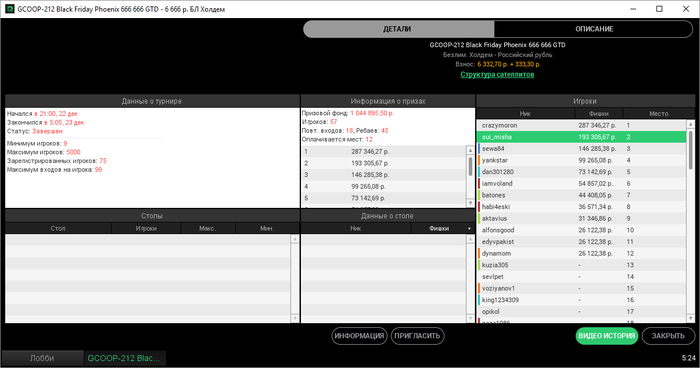Image resolution: width=700 pixels, height=368 pixels.
Task: Sort players by Фишки column header
Action: tap(599, 113)
